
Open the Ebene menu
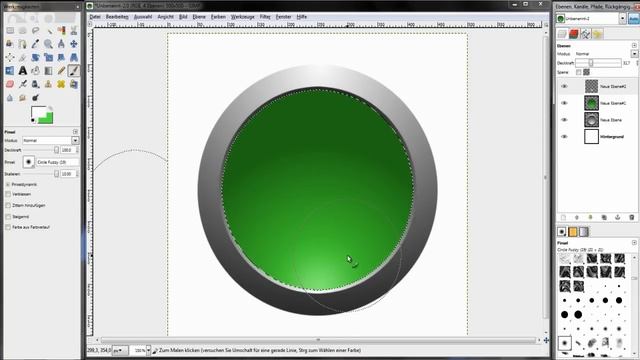coord(199,17)
